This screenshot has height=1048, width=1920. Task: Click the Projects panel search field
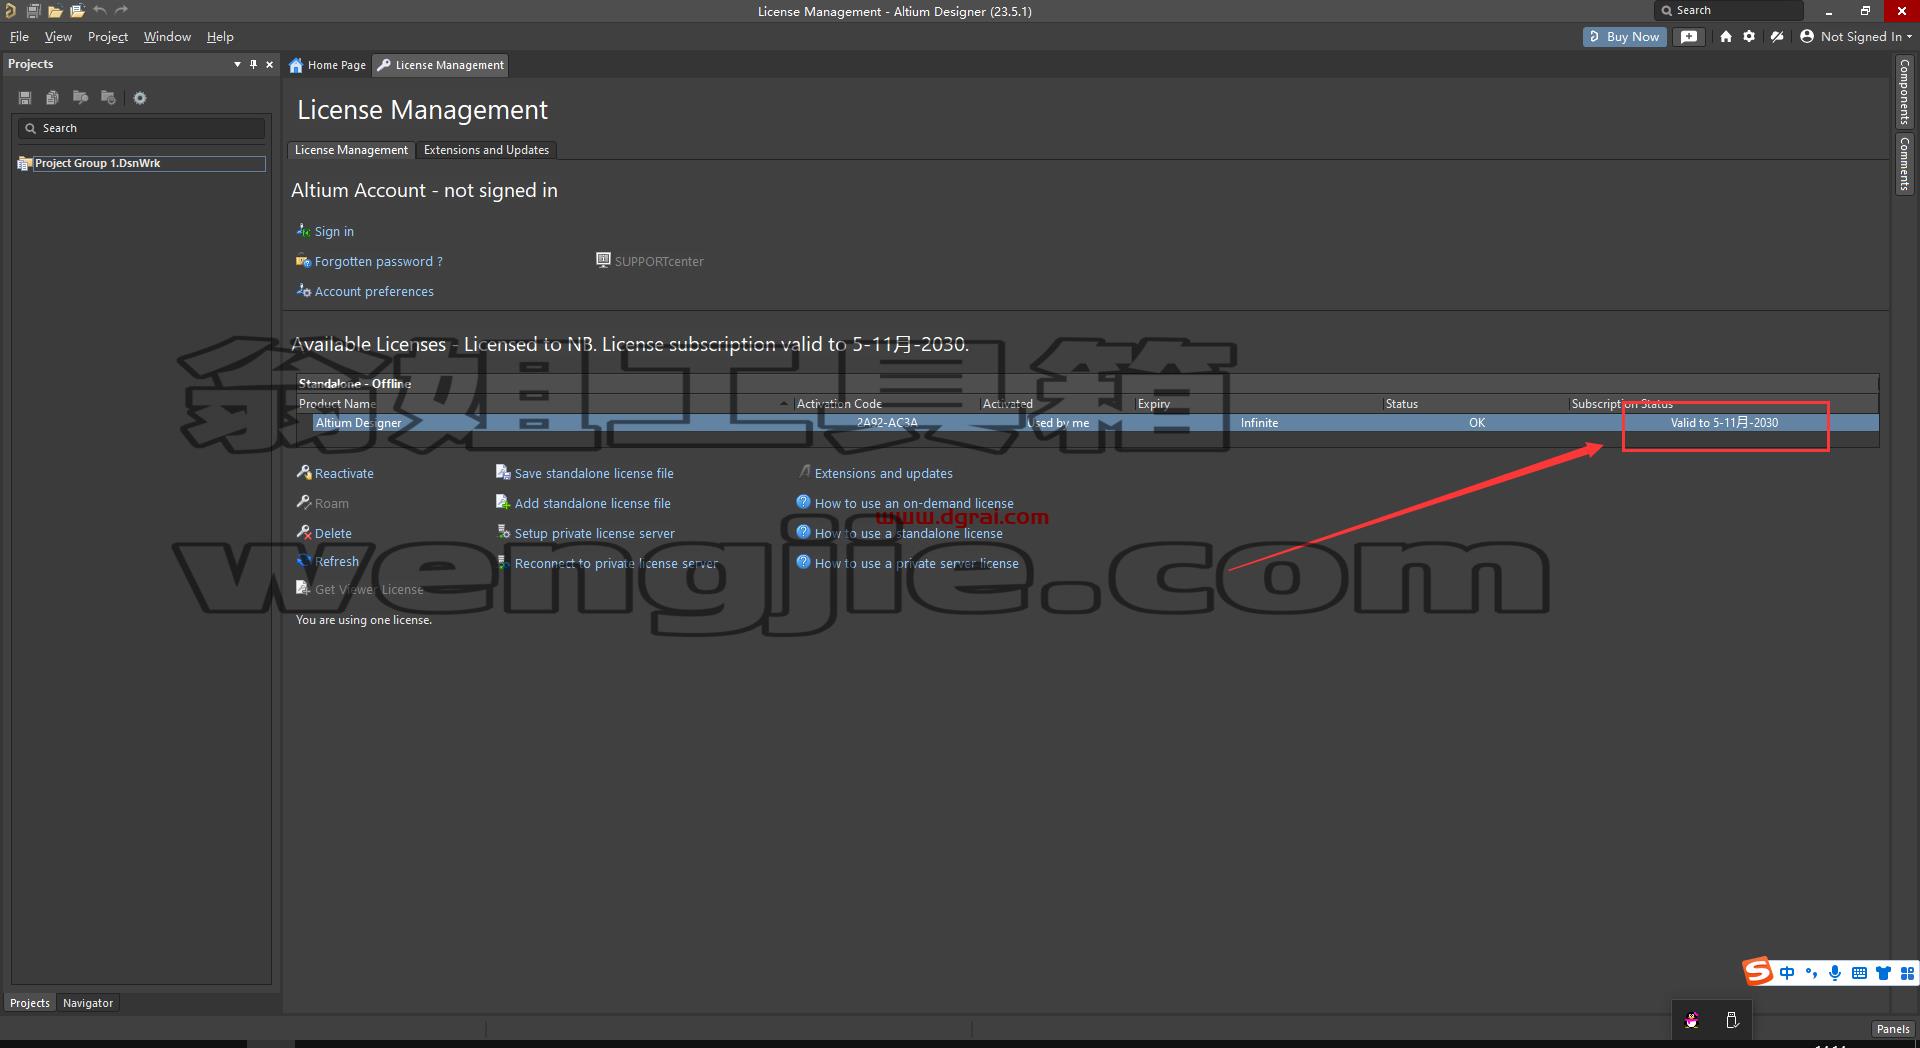[x=141, y=128]
